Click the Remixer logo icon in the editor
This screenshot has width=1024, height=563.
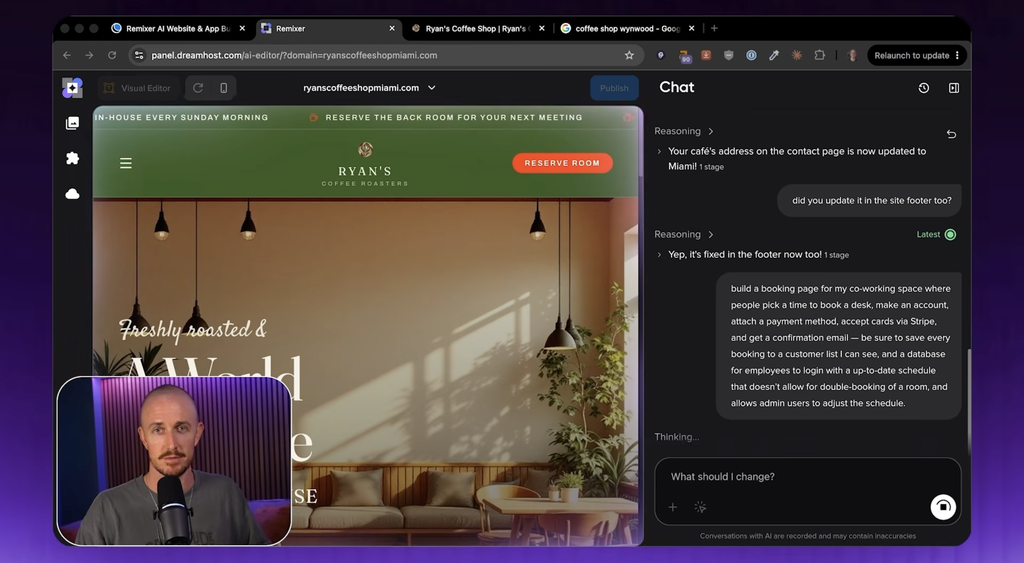72,88
